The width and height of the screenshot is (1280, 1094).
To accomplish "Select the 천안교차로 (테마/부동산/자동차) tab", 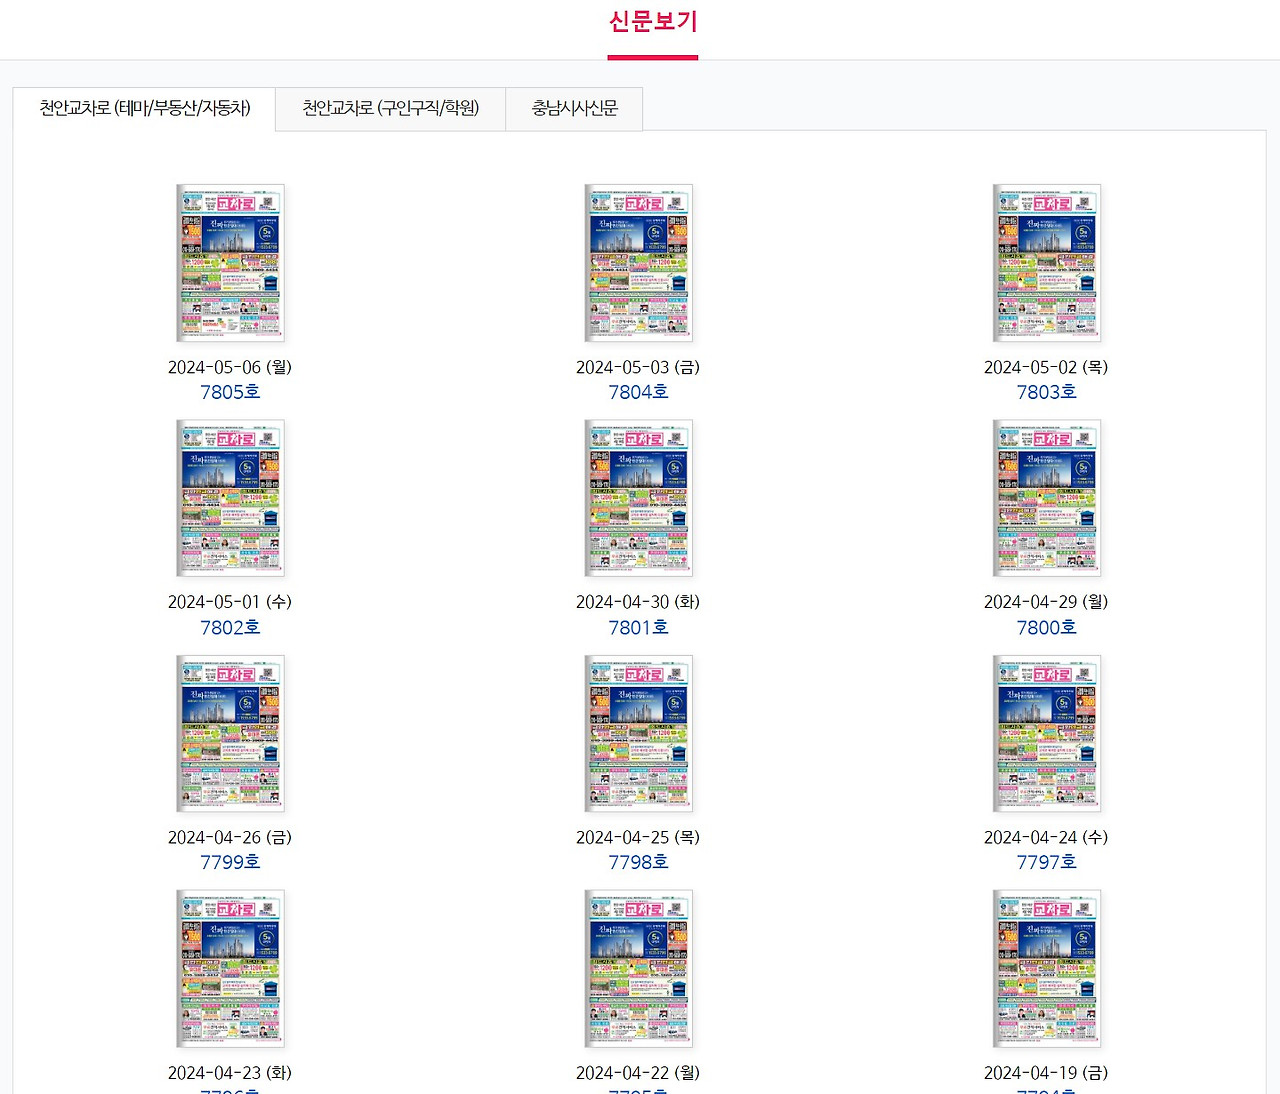I will coord(145,108).
